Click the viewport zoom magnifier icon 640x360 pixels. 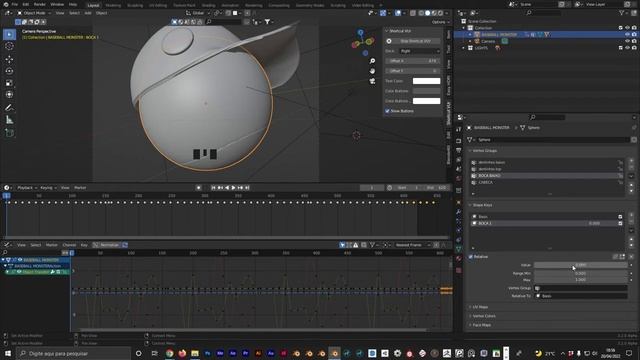[372, 61]
